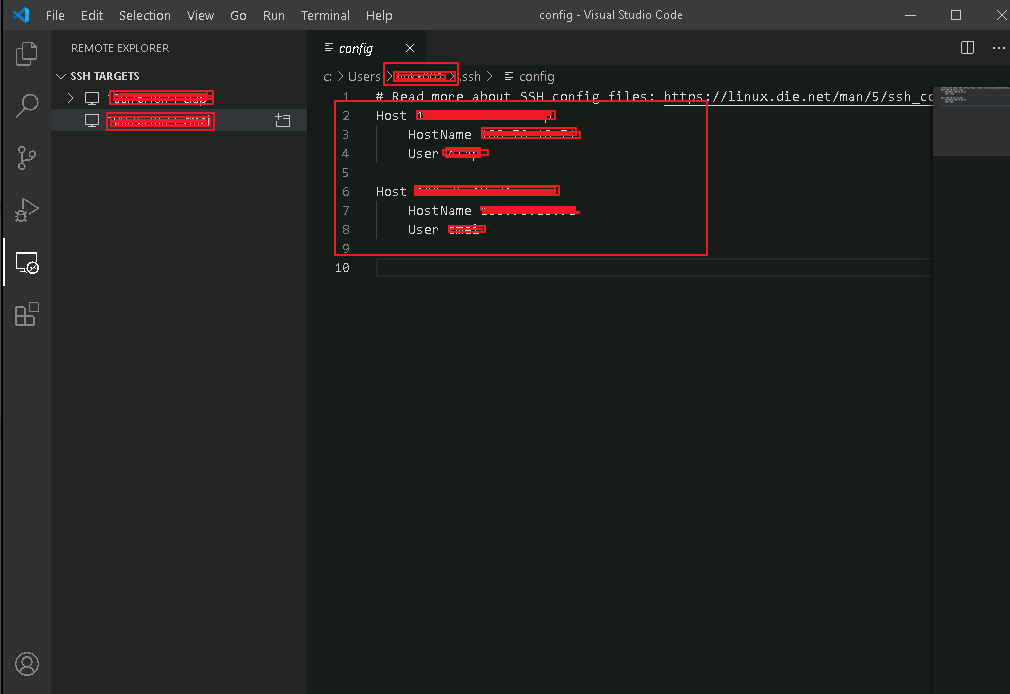Click the SSH TARGETS section header label
The height and width of the screenshot is (694, 1010).
(104, 76)
